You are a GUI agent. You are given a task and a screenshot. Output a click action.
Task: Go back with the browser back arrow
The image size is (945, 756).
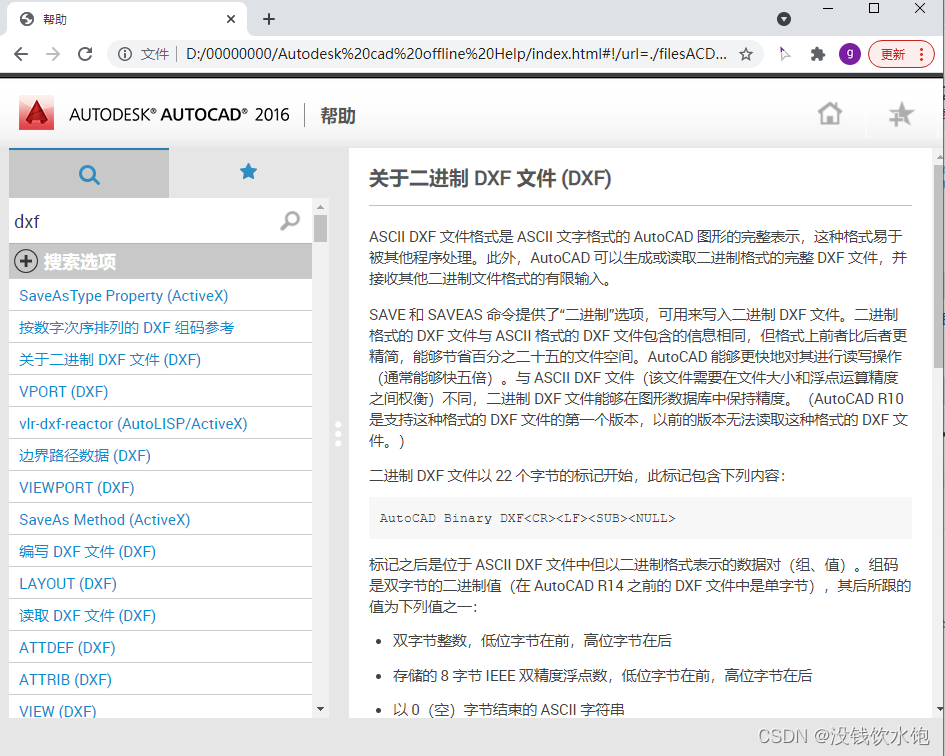21,54
